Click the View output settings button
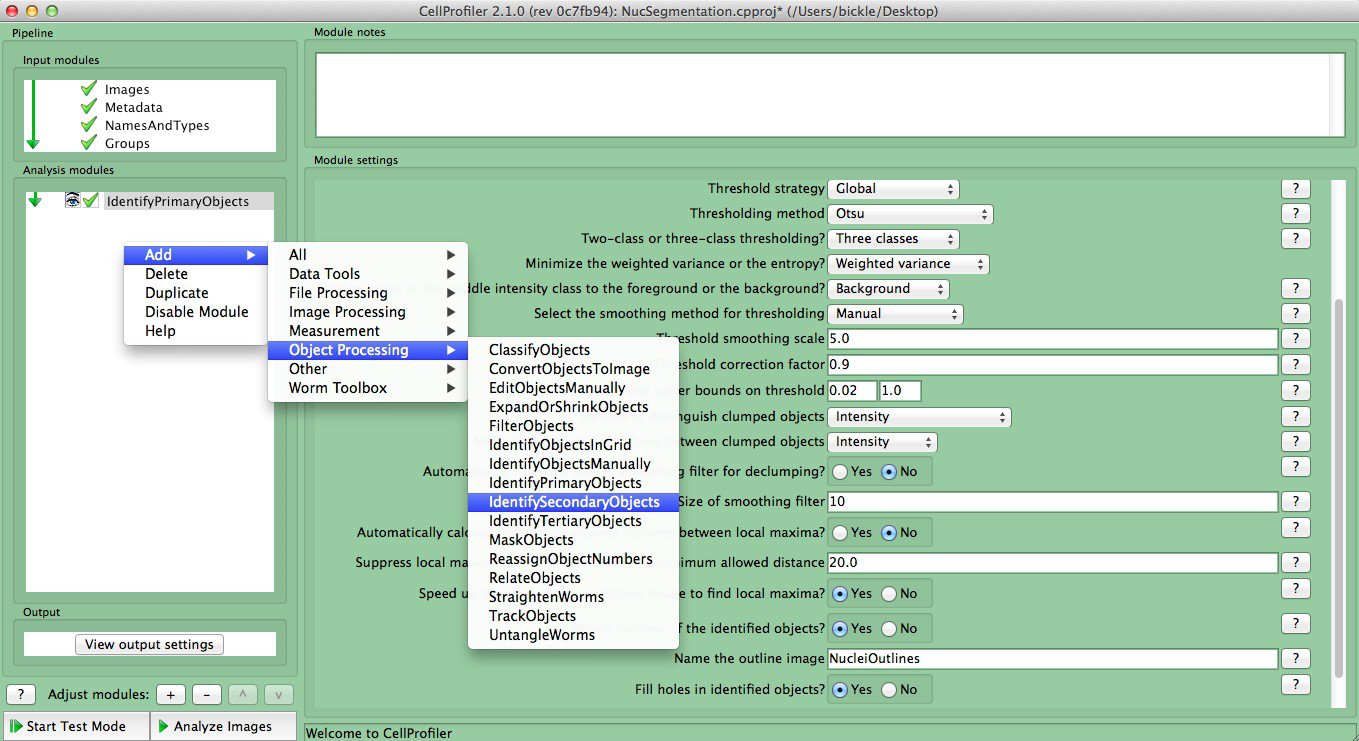The width and height of the screenshot is (1359, 741). pyautogui.click(x=149, y=644)
